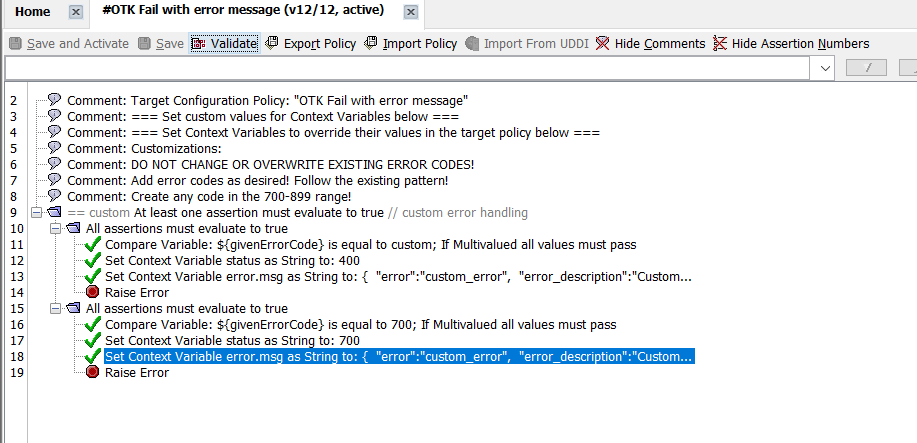The height and width of the screenshot is (443, 917).
Task: Select 'At least one assertion must evaluate' row
Action: (298, 212)
